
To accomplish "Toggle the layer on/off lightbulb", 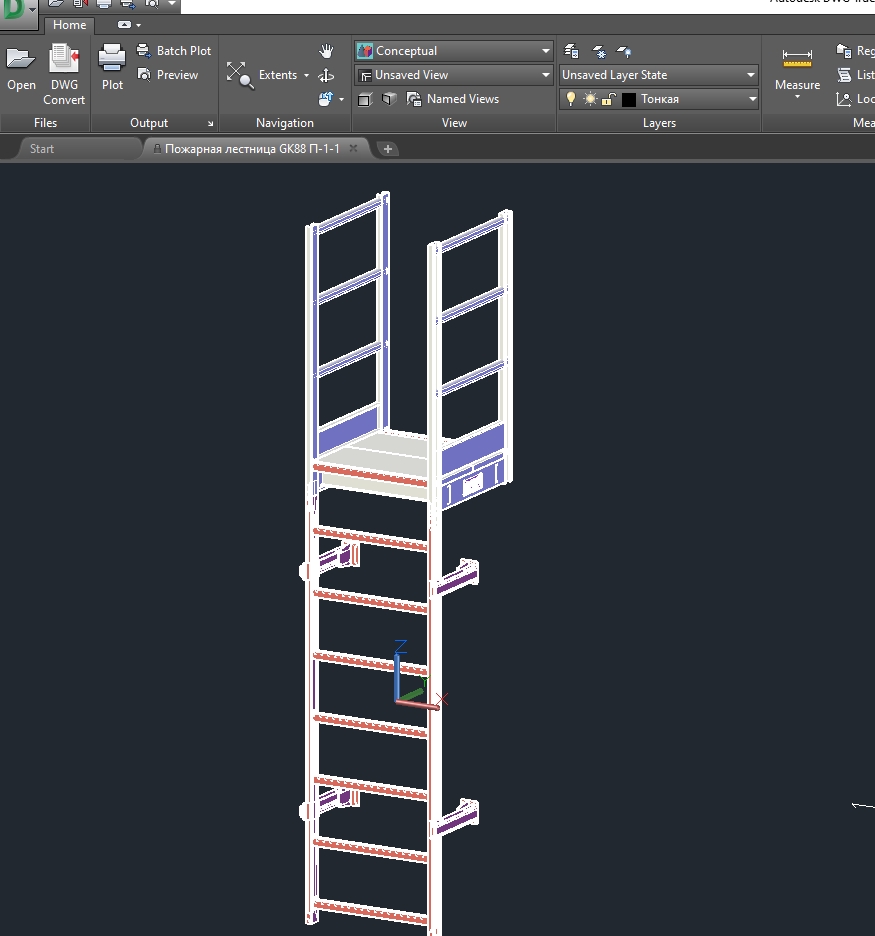I will [x=571, y=99].
